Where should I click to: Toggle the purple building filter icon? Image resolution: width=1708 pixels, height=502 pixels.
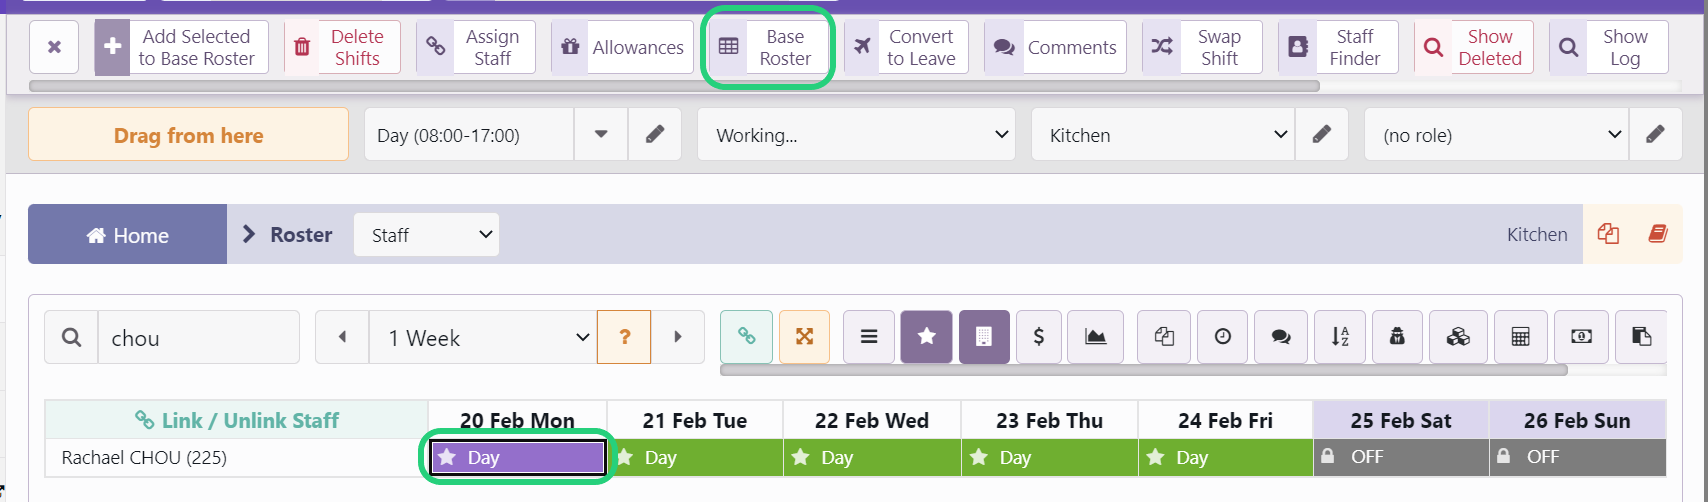coord(984,337)
